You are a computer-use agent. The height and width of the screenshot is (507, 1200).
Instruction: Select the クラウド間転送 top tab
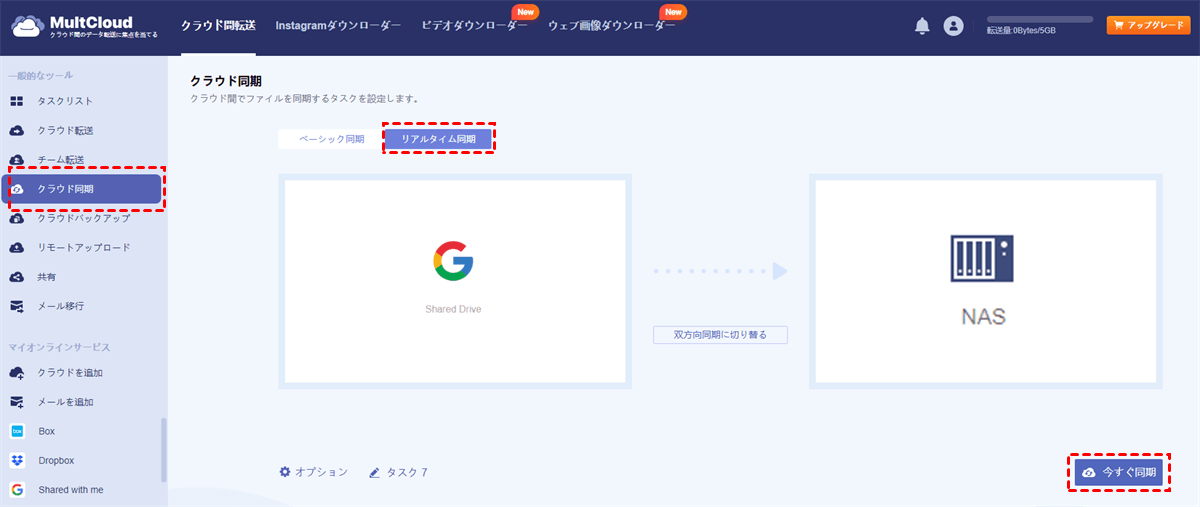click(217, 26)
